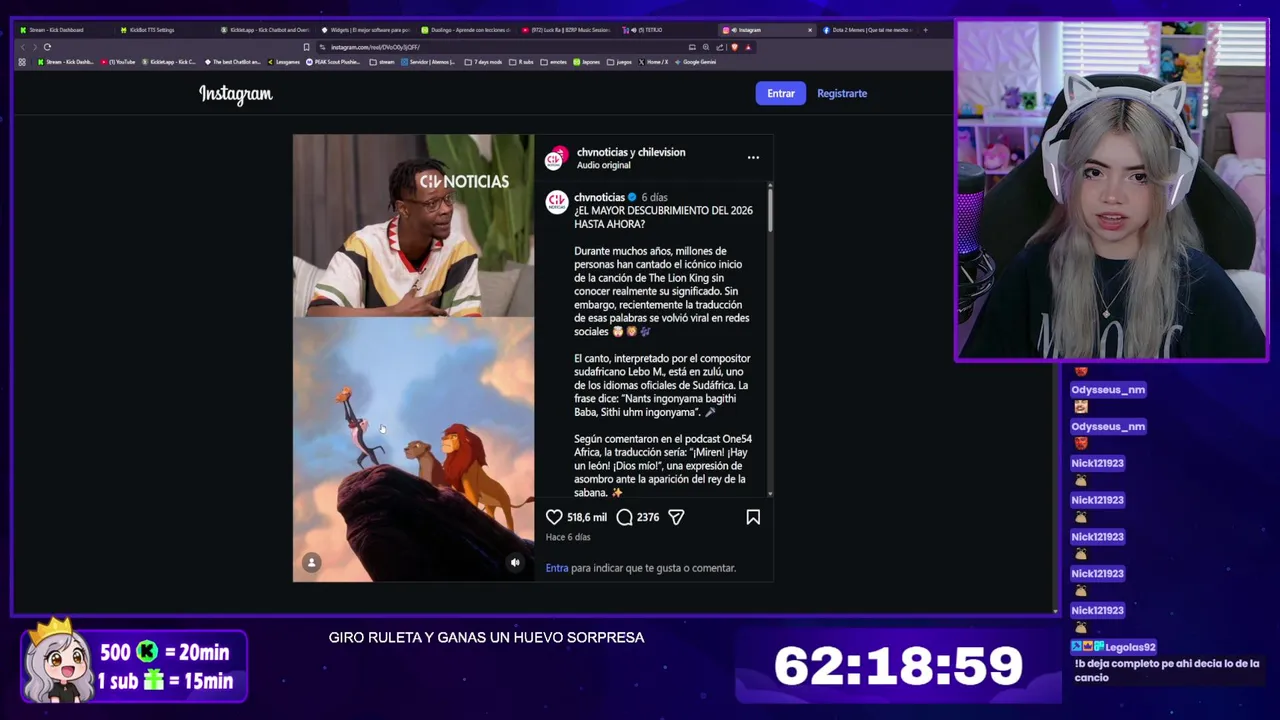Image resolution: width=1280 pixels, height=720 pixels.
Task: Click the Entrar button
Action: 781,94
